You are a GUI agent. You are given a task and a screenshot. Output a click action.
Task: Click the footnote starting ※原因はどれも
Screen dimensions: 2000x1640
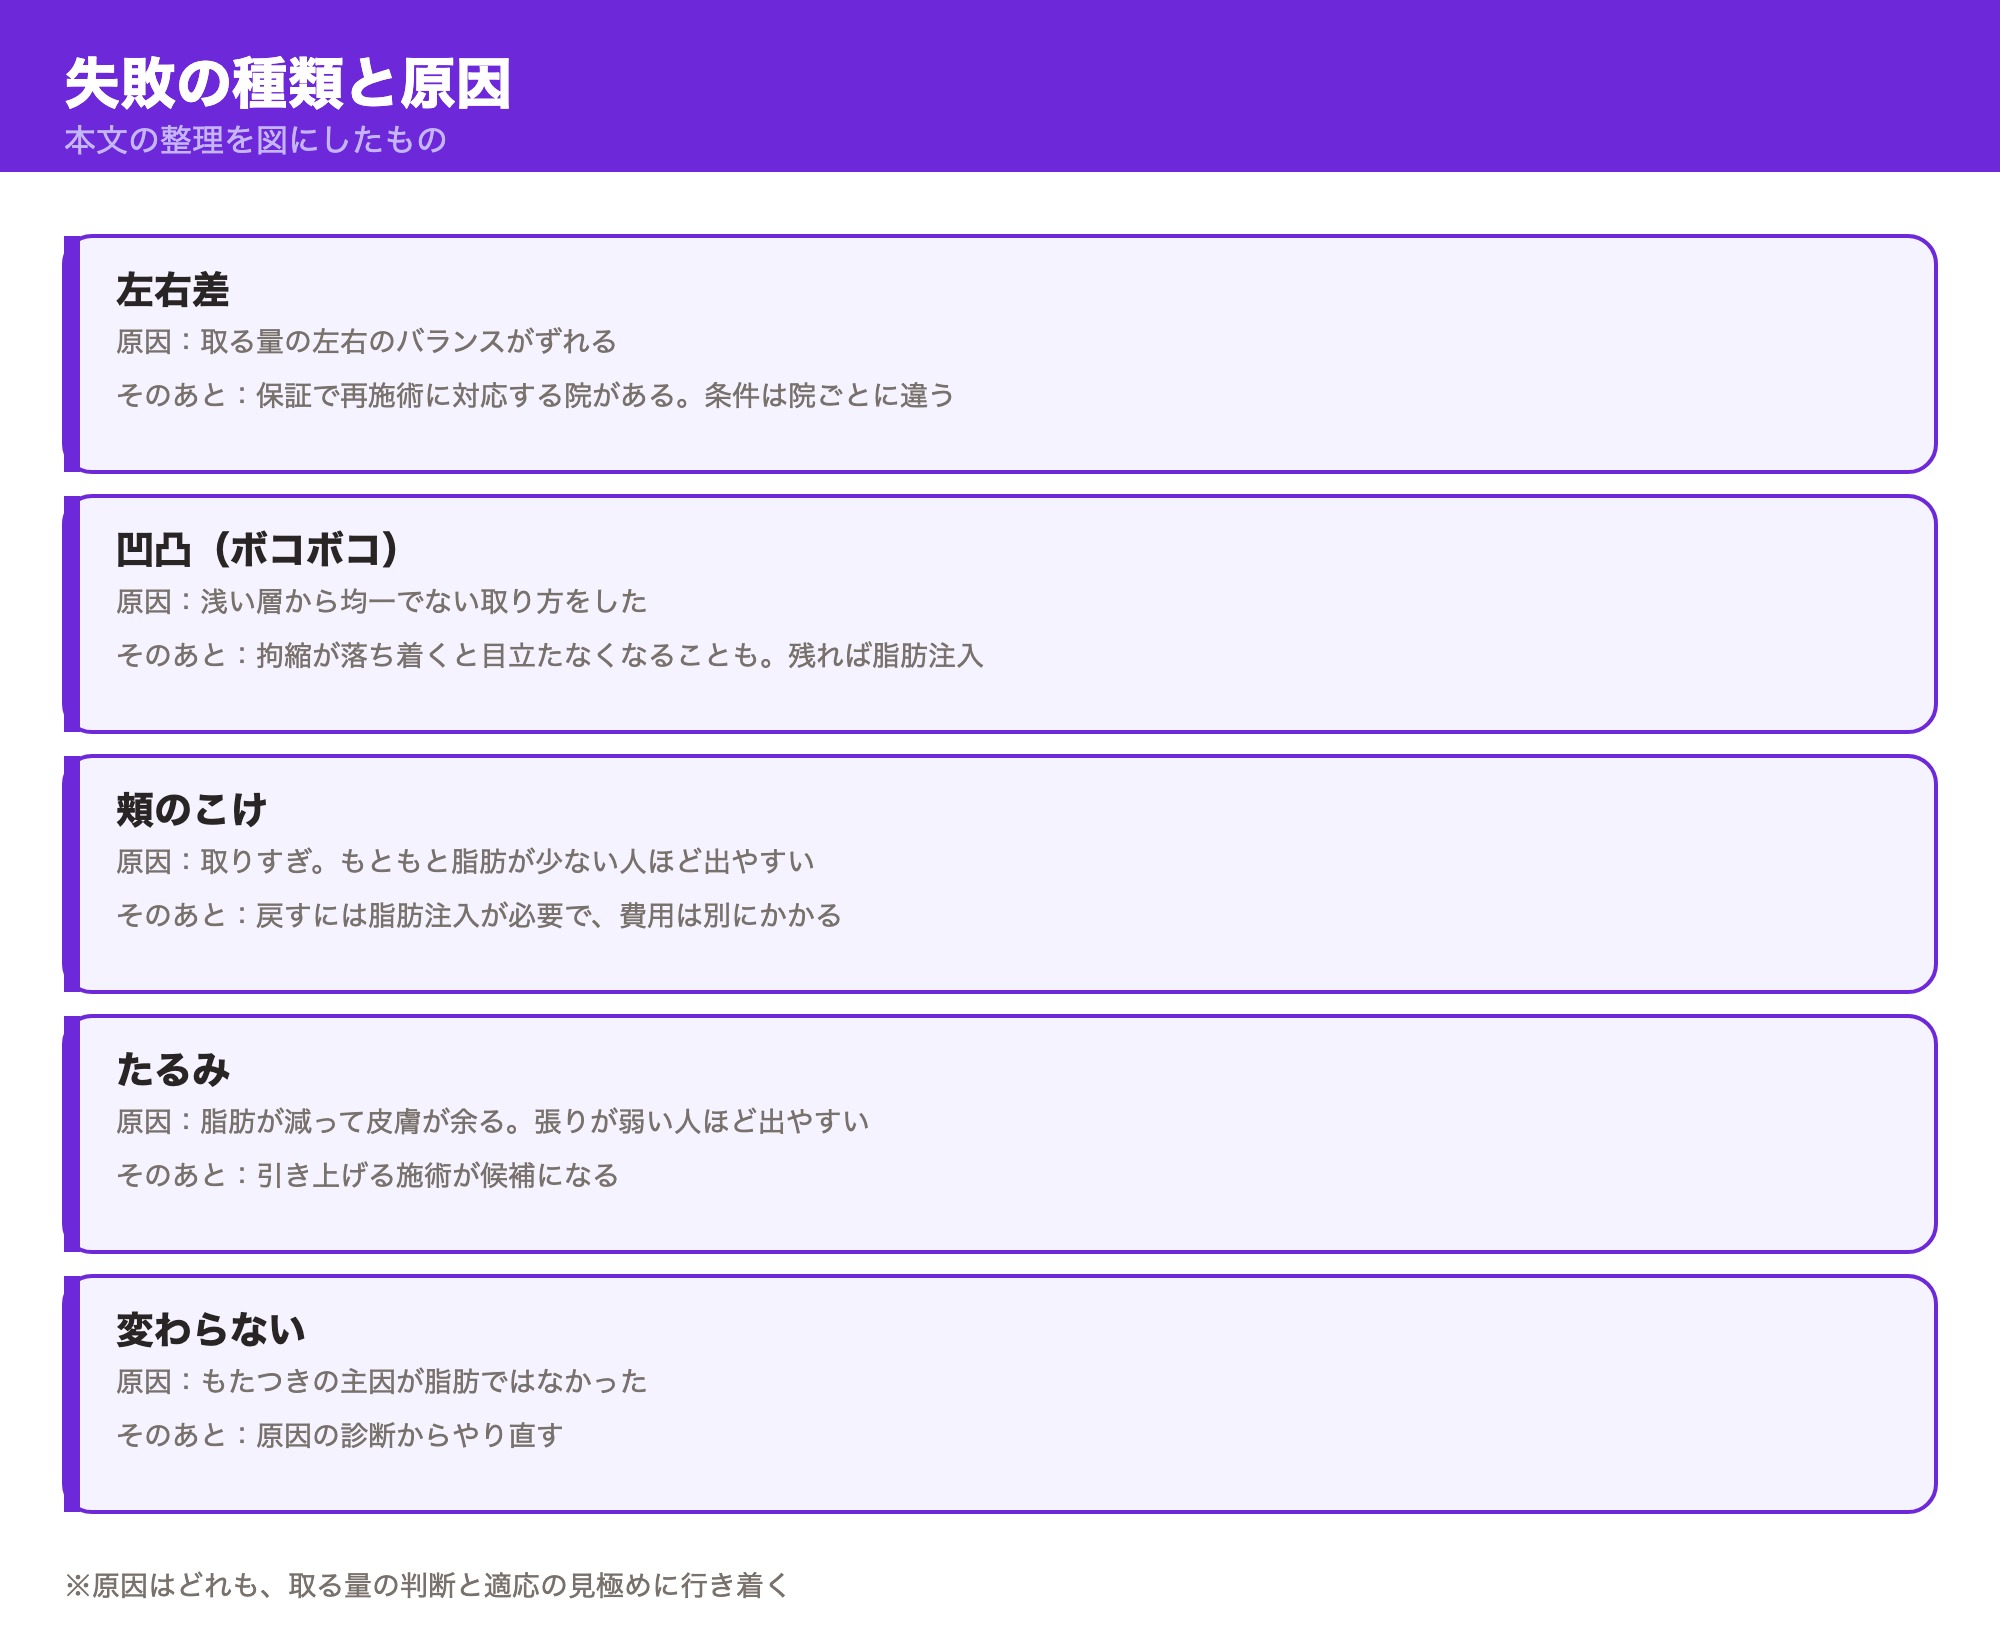427,1586
